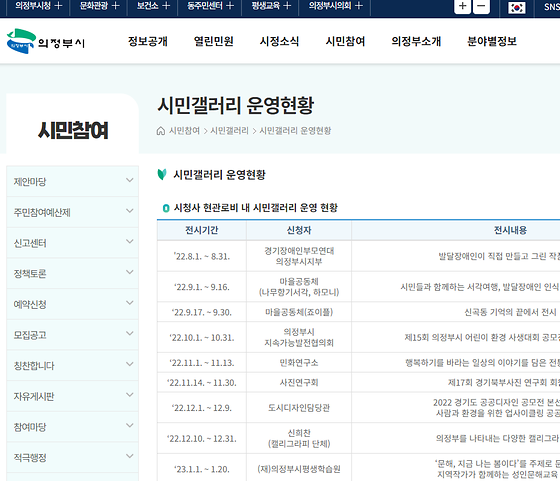Expand the 적극행정 sidebar item
The image size is (560, 481).
[x=72, y=457]
